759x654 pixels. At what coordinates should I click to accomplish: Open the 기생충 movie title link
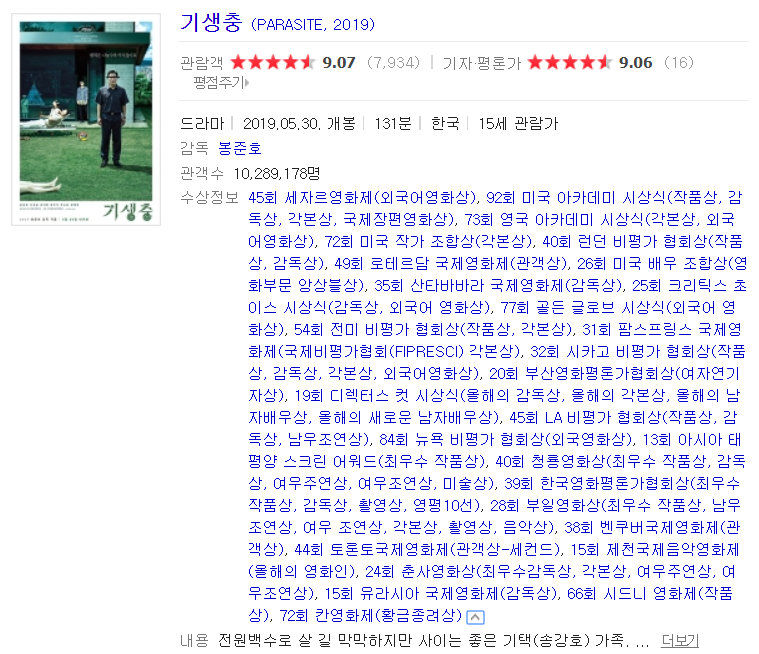(211, 23)
